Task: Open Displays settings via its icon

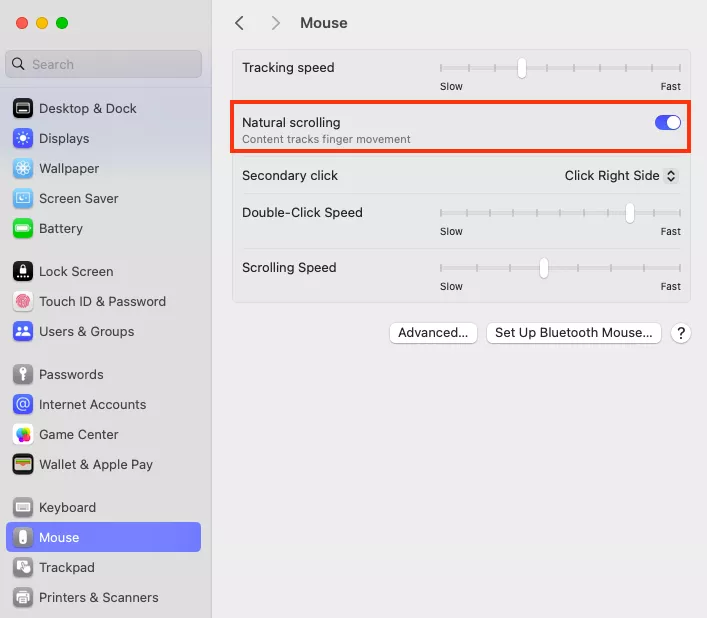Action: coord(23,139)
